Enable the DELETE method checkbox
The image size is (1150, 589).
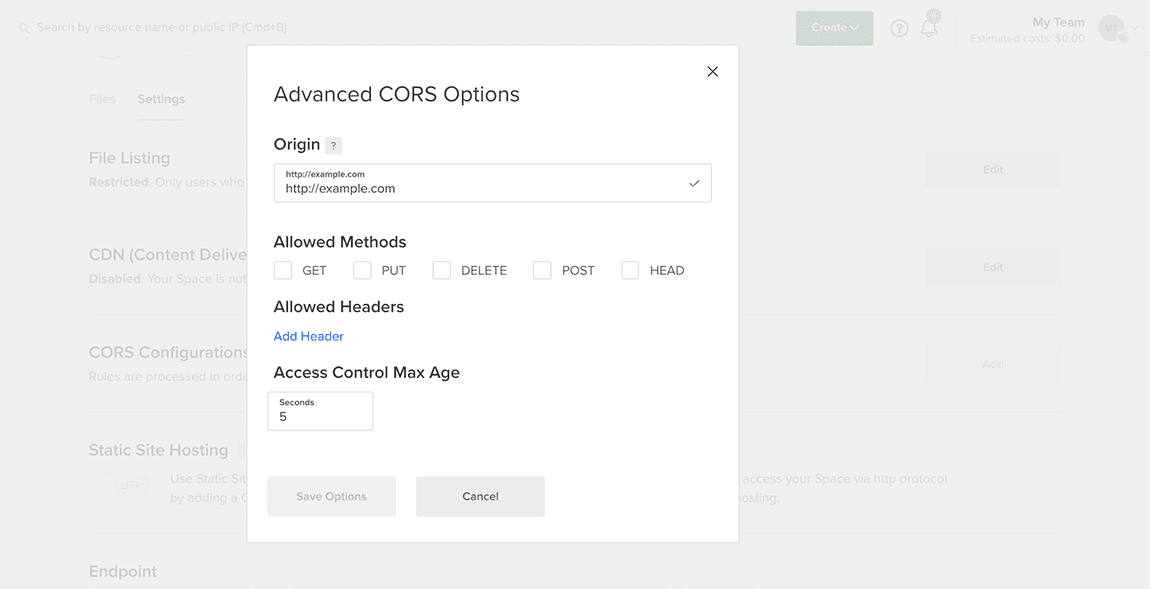442,270
